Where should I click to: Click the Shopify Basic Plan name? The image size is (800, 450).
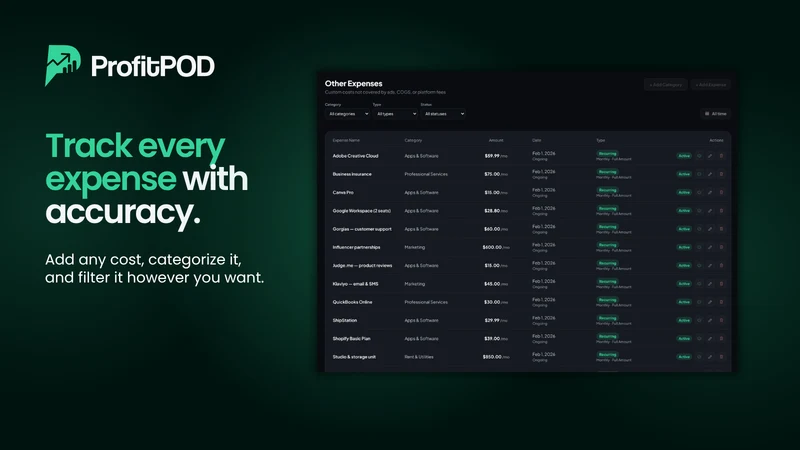click(352, 339)
